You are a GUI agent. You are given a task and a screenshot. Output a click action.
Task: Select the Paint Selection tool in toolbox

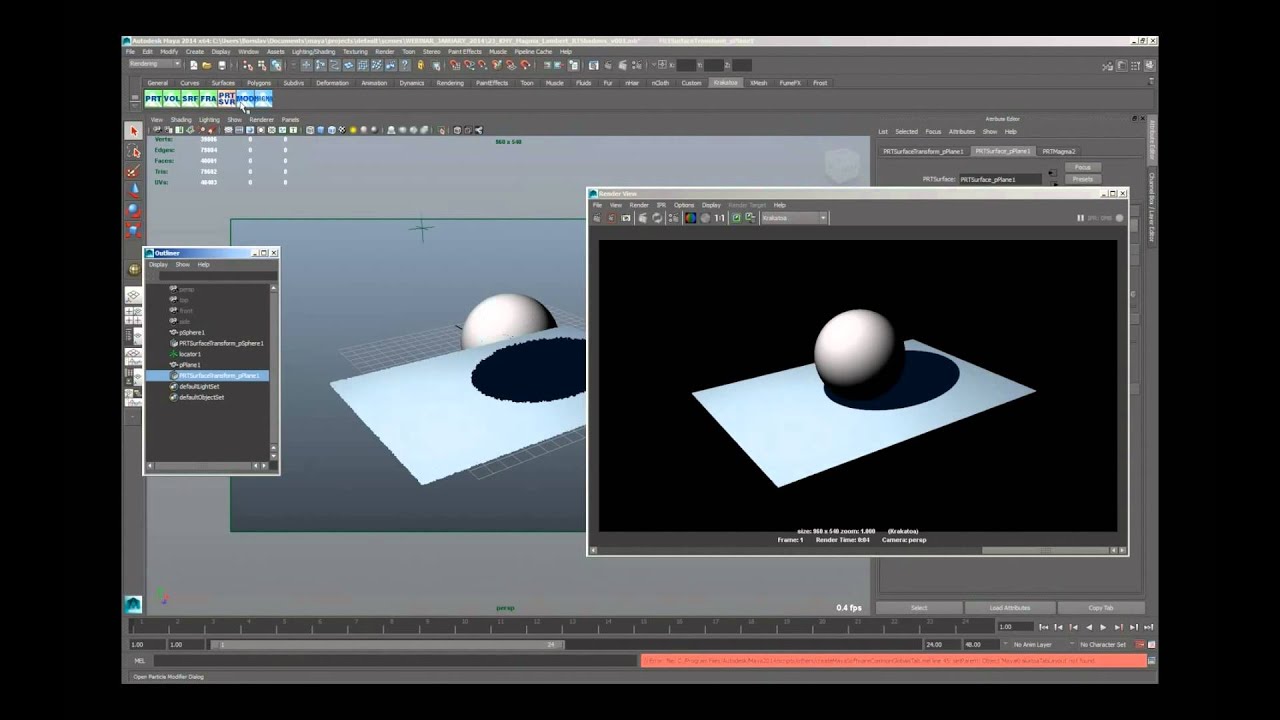tap(134, 171)
